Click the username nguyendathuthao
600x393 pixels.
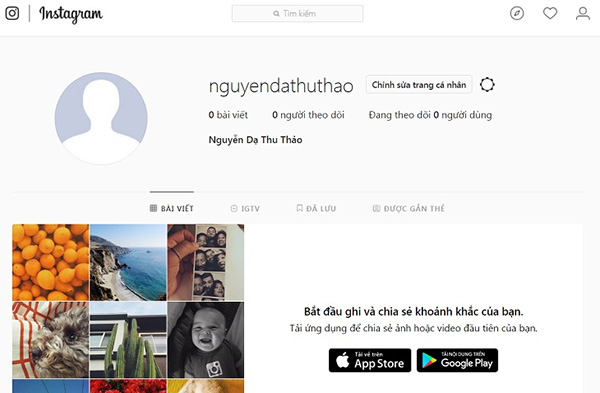click(281, 86)
